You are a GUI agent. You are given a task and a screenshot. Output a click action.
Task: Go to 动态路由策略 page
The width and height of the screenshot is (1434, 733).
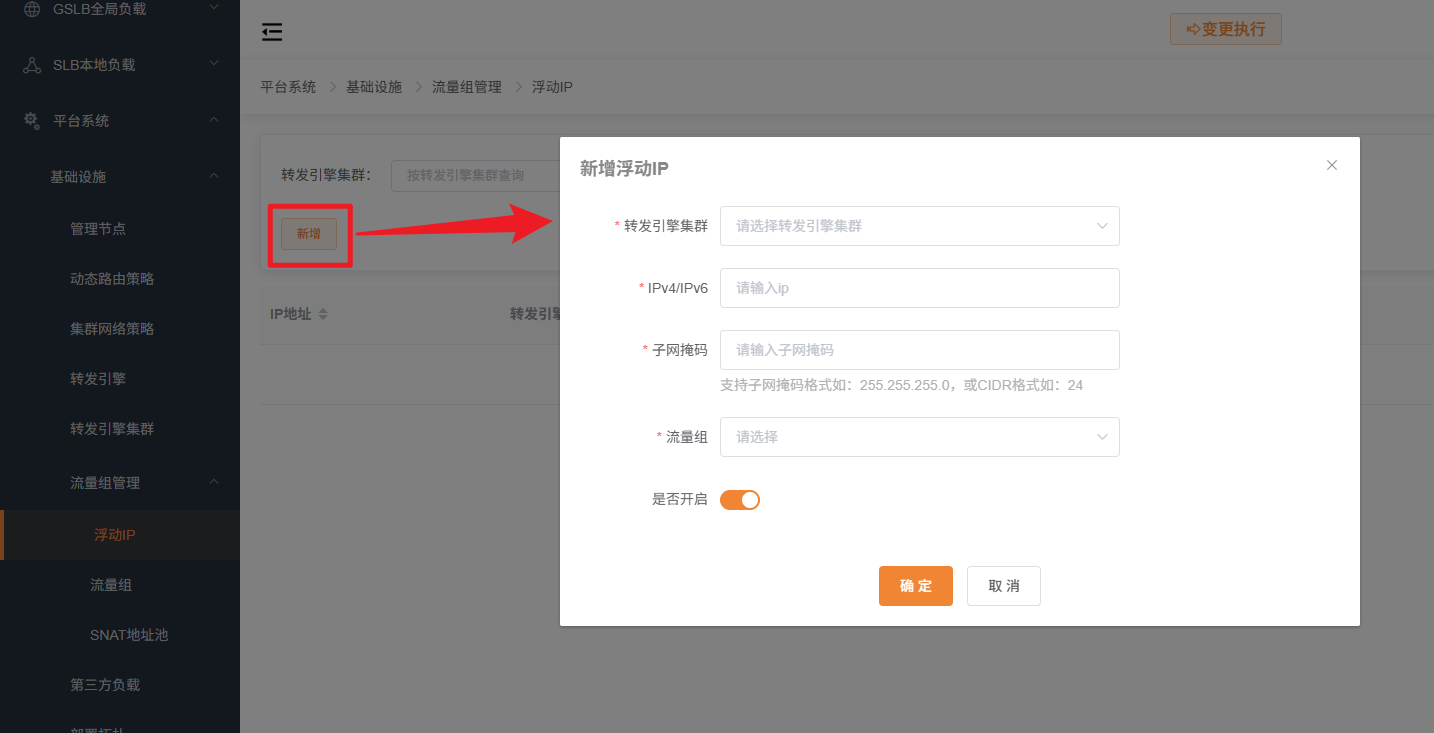(x=112, y=279)
